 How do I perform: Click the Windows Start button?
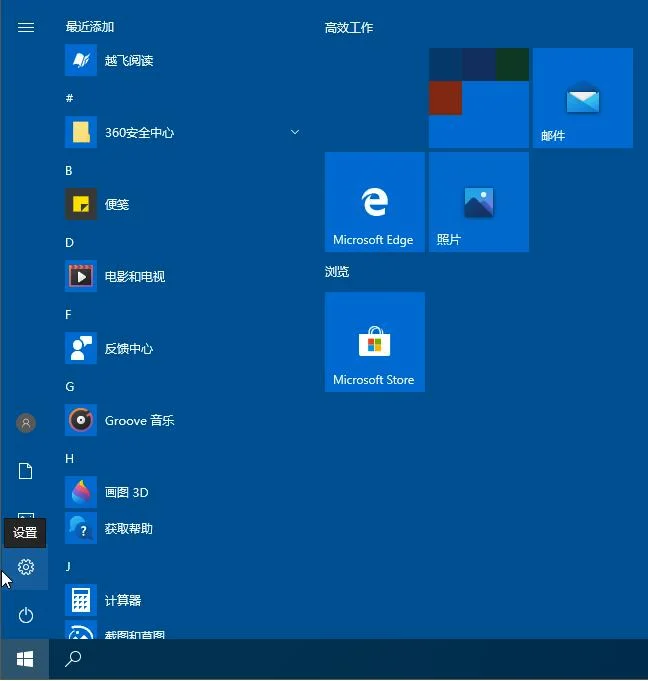click(x=25, y=659)
